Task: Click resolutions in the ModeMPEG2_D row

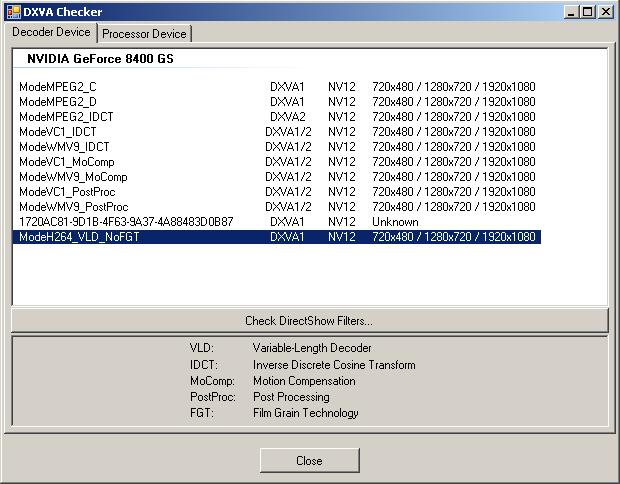Action: click(454, 102)
